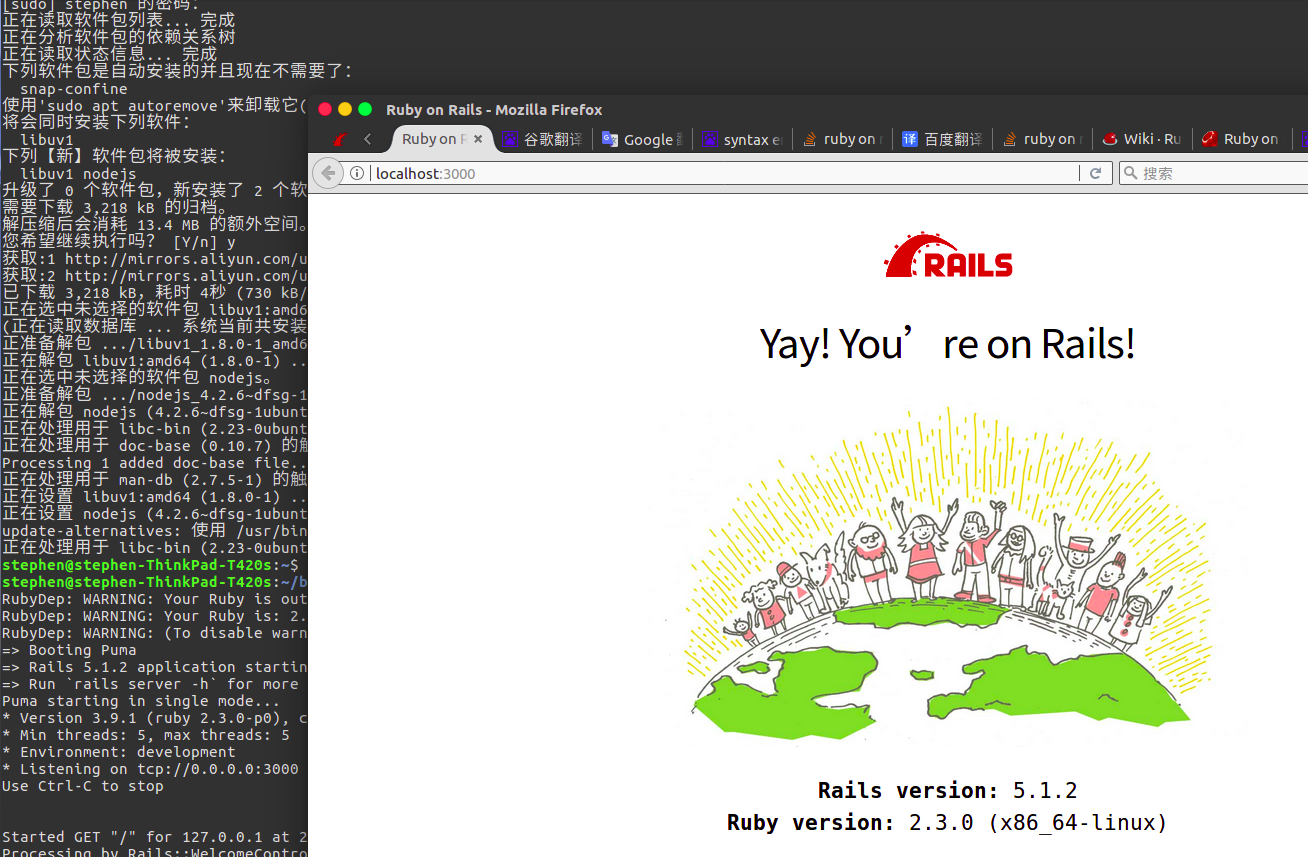Click terminal '您希望继续执行吗? [Y/n] y' line

pos(119,242)
